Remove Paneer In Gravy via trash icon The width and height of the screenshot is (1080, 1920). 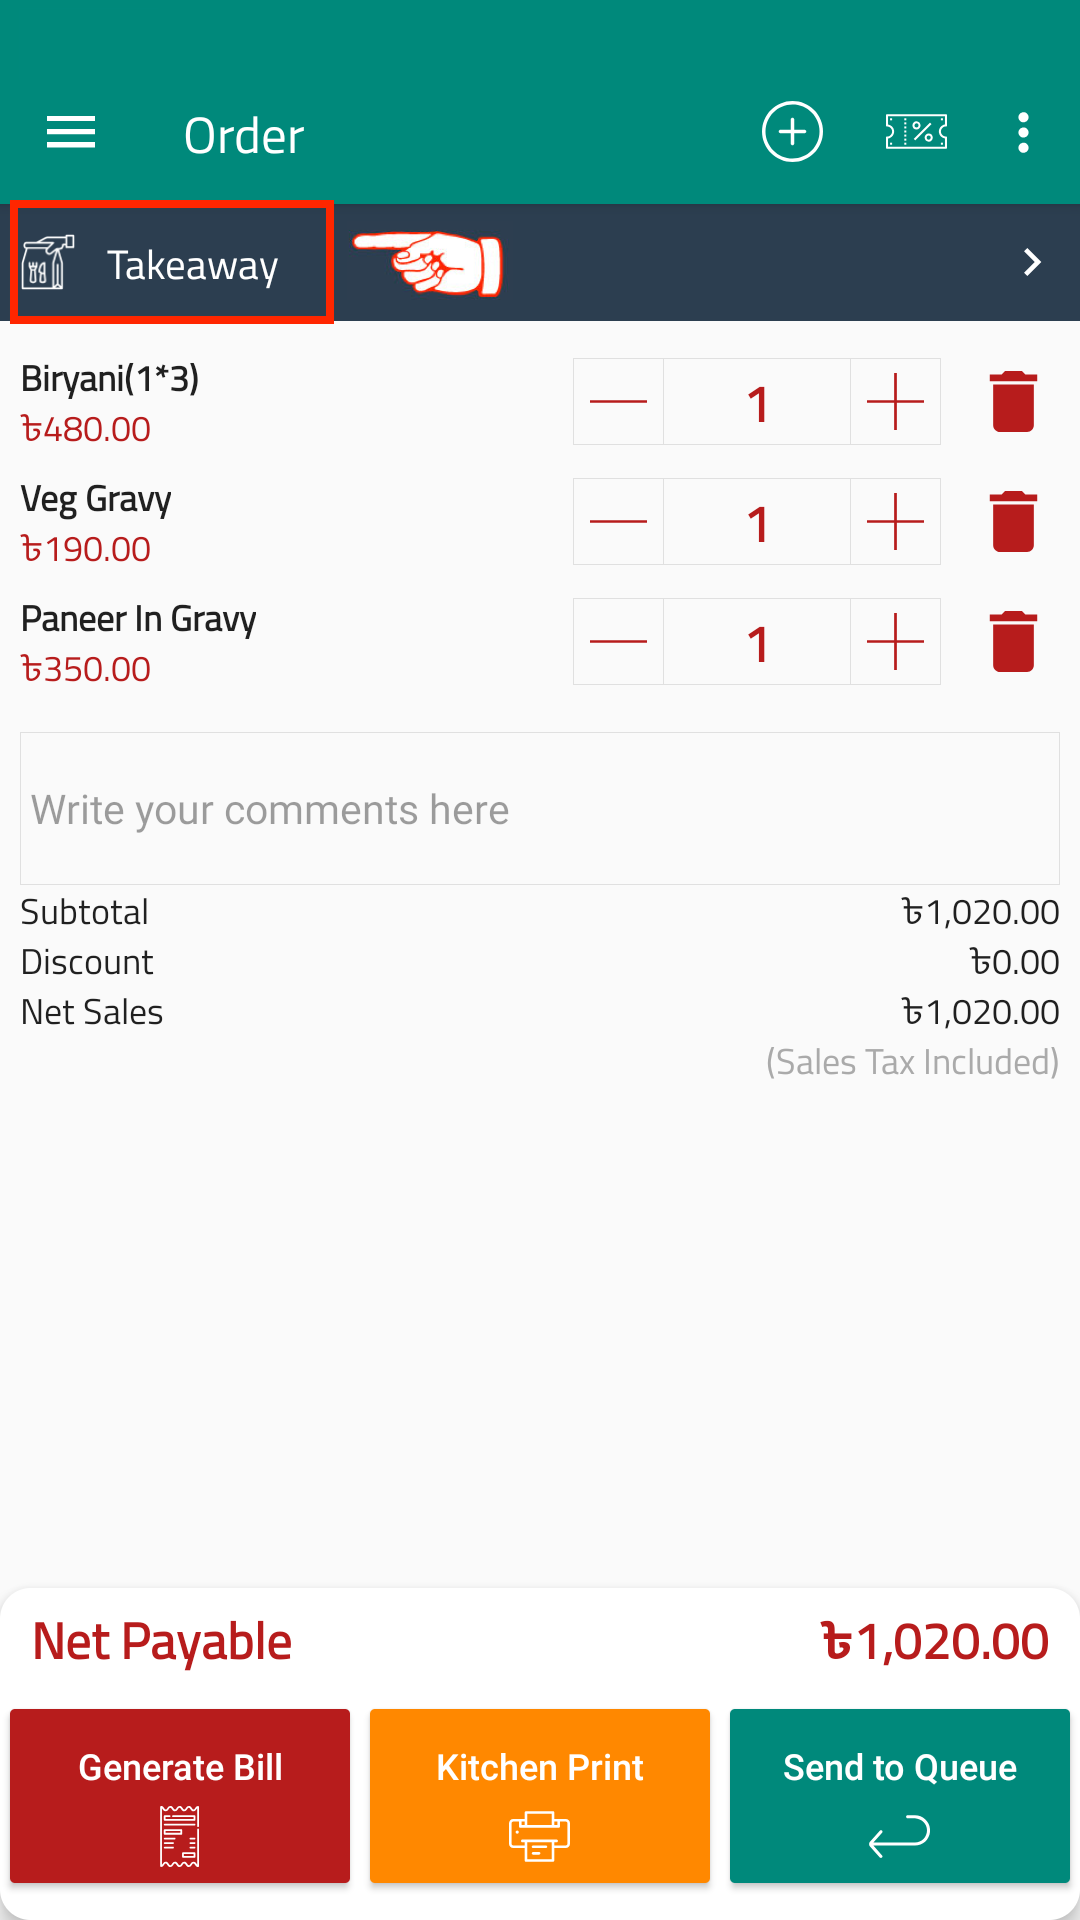coord(1013,641)
